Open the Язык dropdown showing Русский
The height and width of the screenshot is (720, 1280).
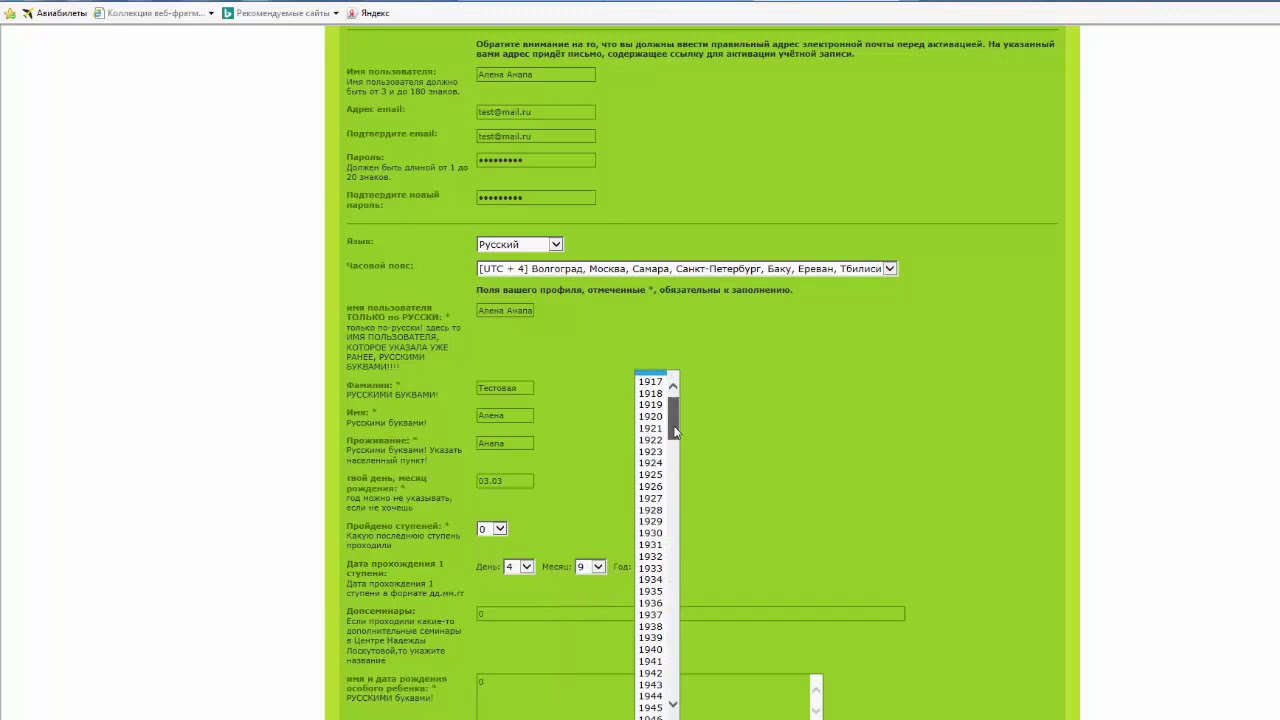520,244
